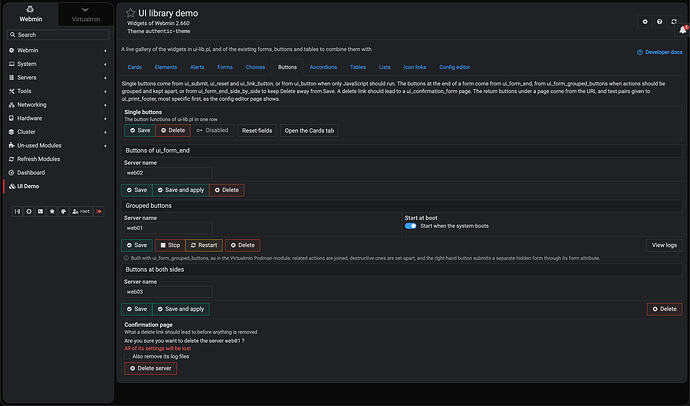Check Also remove its log files
Image resolution: width=690 pixels, height=406 pixels.
128,357
